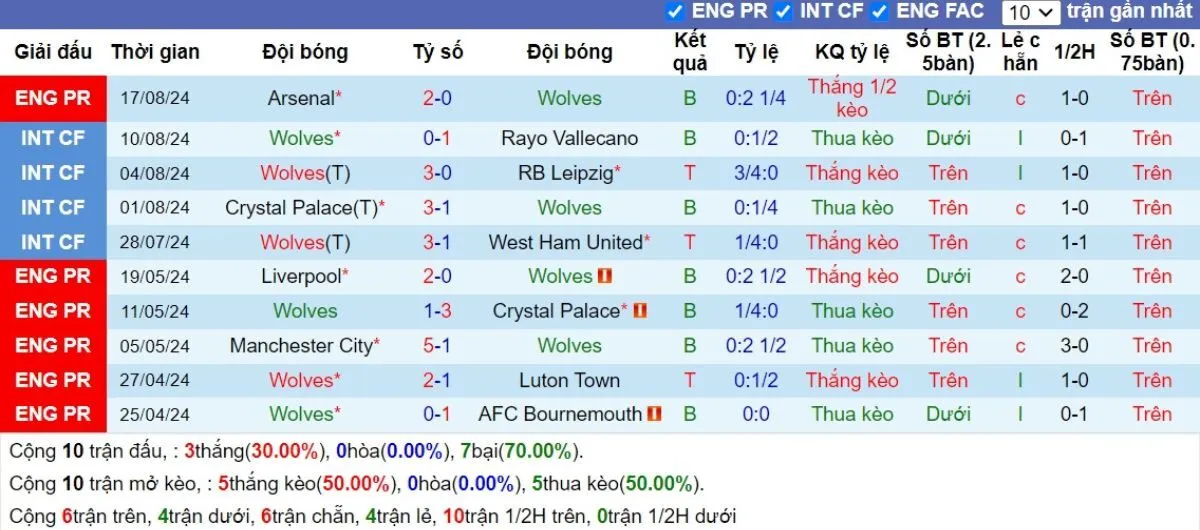Click the Kết quả column header
This screenshot has width=1200, height=530.
[690, 52]
